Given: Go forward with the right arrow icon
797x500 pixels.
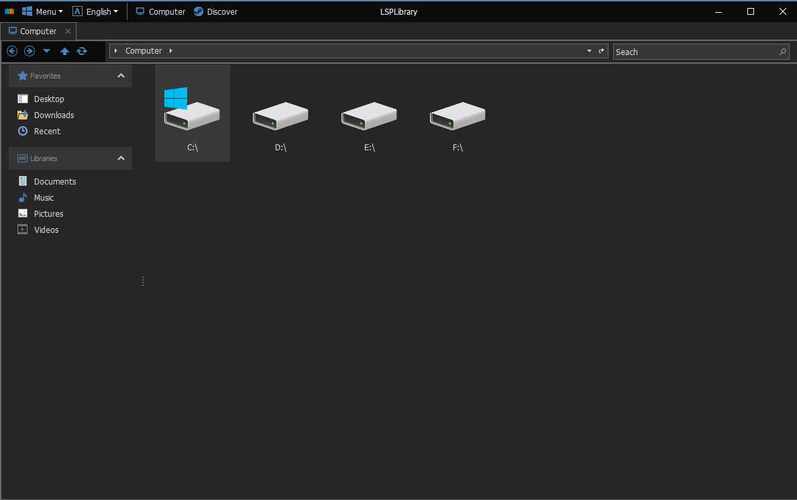Looking at the screenshot, I should 29,51.
